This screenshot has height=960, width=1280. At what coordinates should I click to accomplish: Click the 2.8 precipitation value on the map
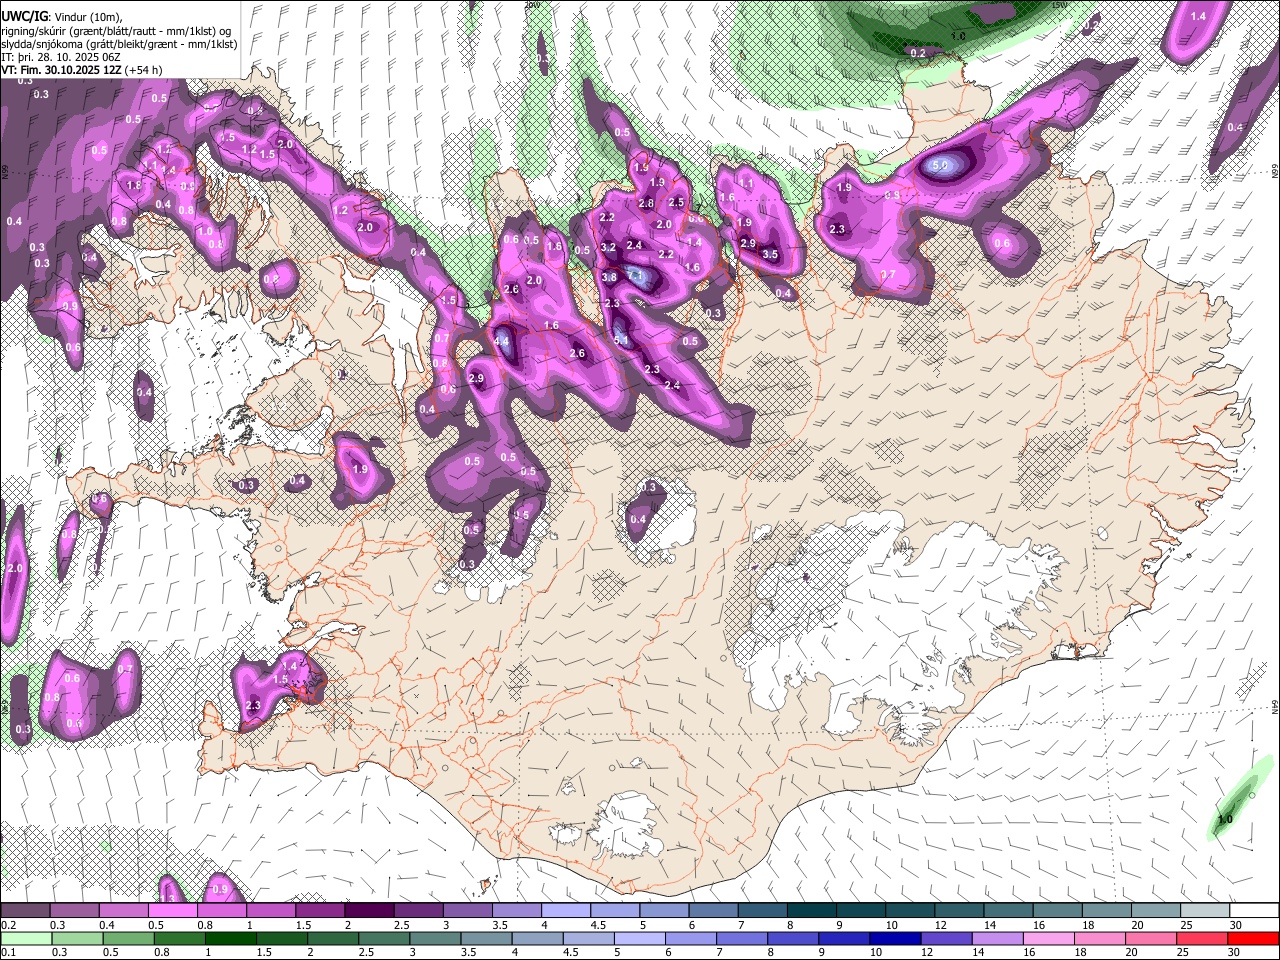[x=646, y=203]
